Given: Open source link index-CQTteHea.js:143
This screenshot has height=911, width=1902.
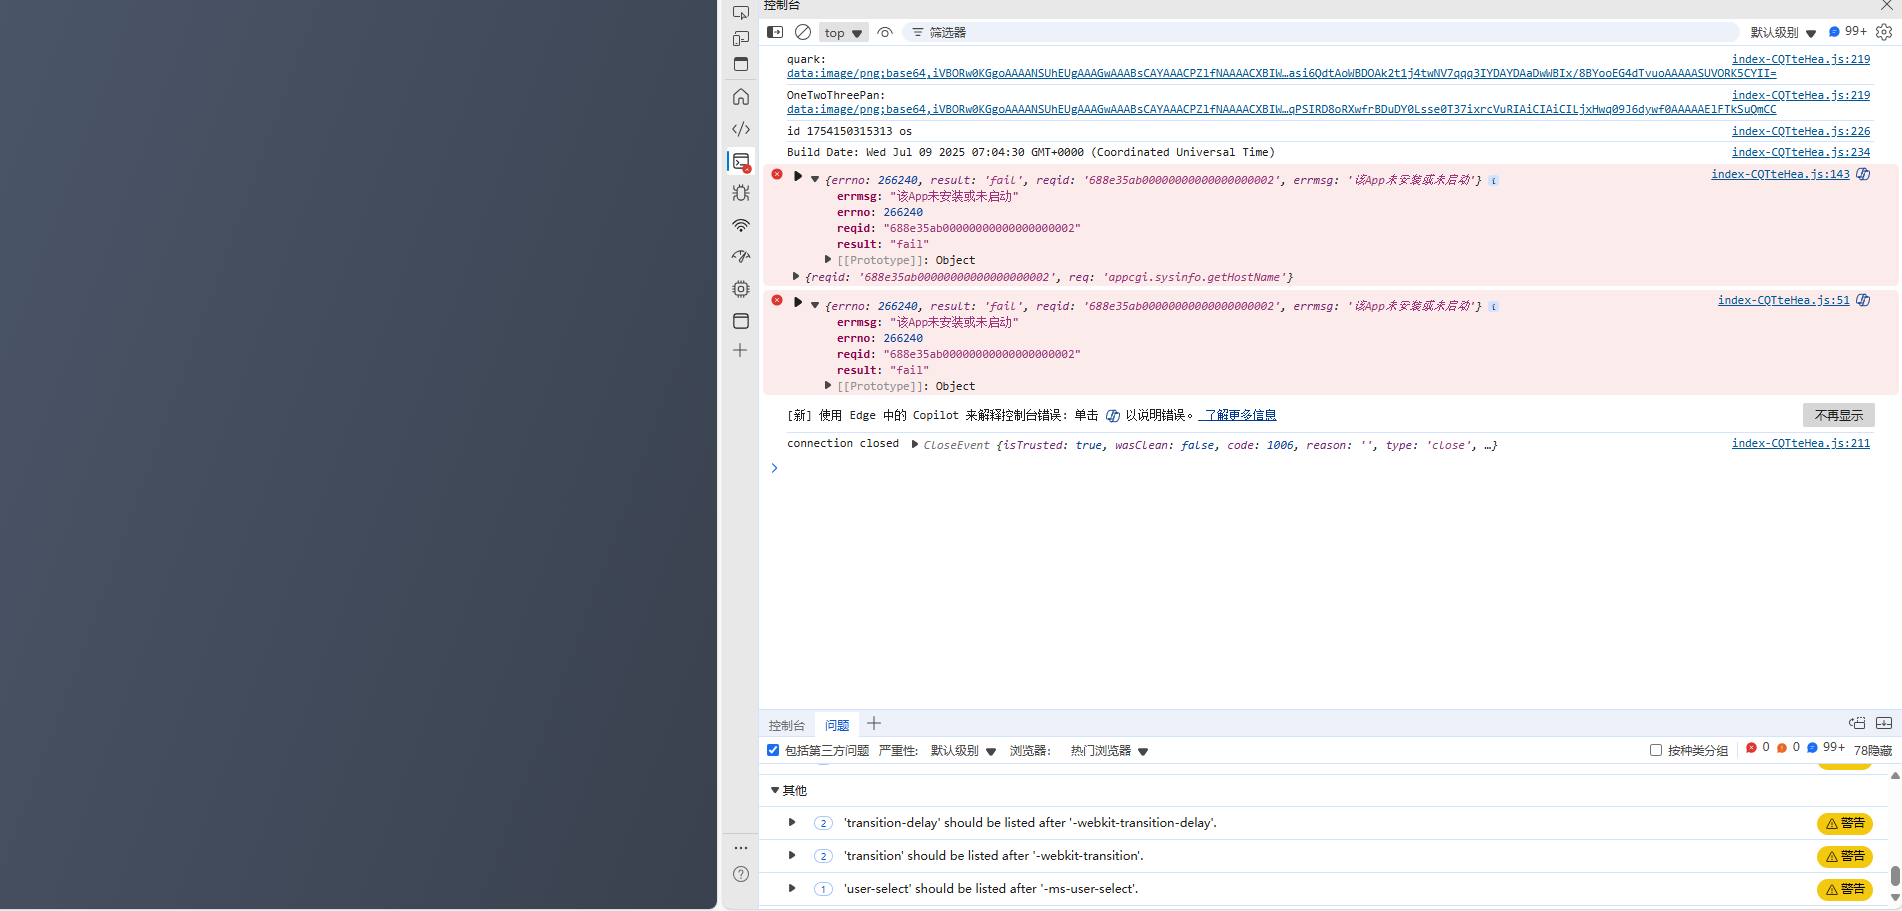Looking at the screenshot, I should tap(1780, 174).
